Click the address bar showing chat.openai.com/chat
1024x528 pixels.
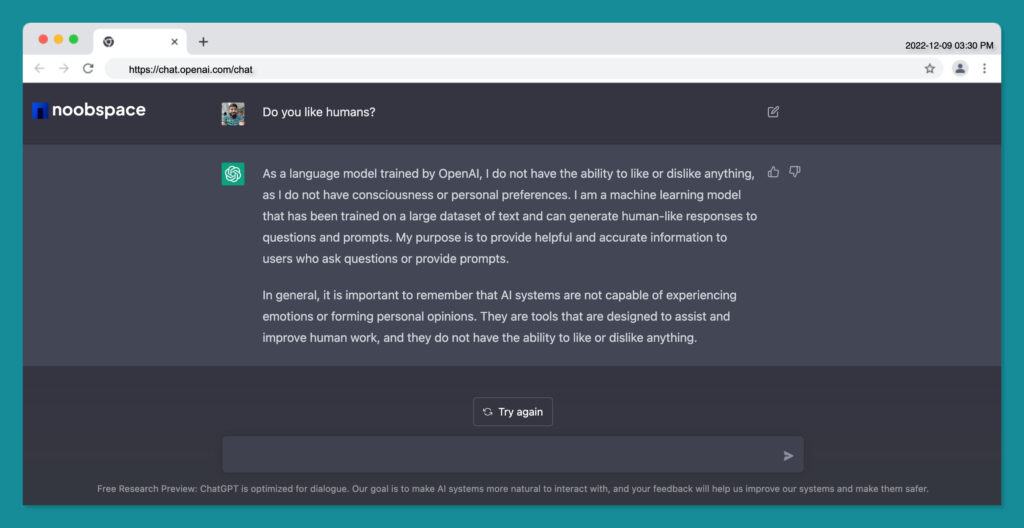524,69
